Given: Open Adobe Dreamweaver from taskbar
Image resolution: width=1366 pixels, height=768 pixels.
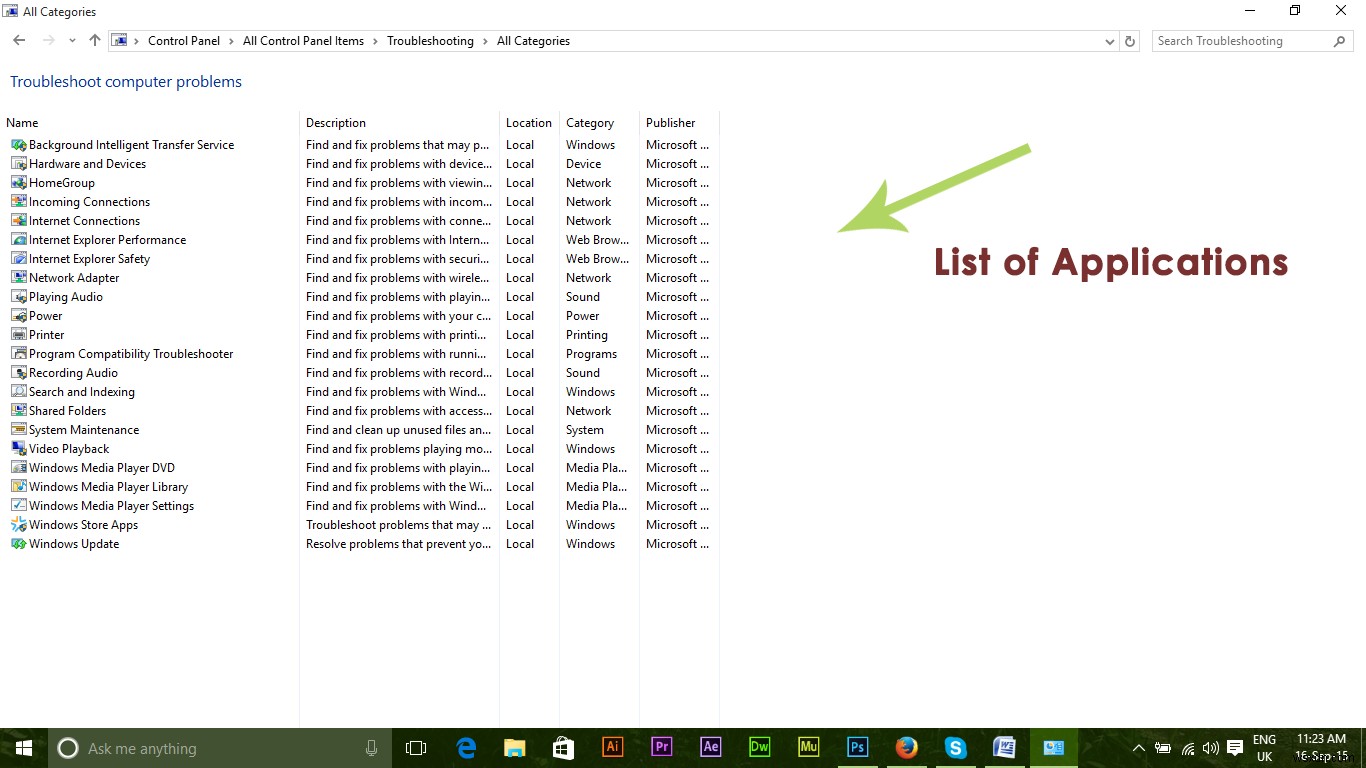Looking at the screenshot, I should point(759,747).
